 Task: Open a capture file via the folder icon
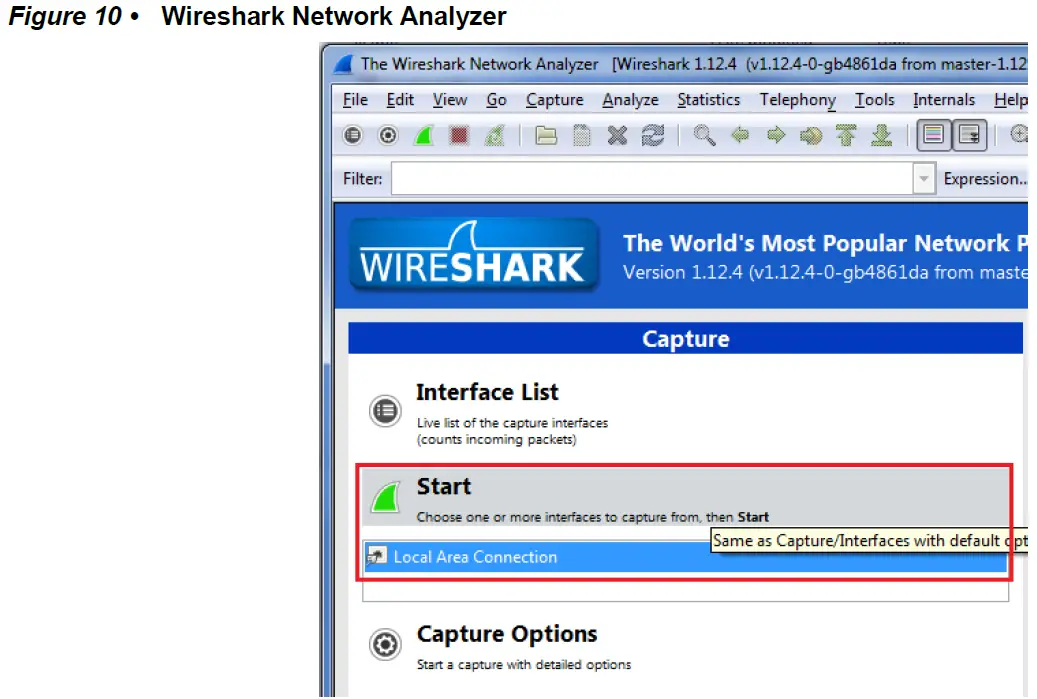[x=546, y=136]
